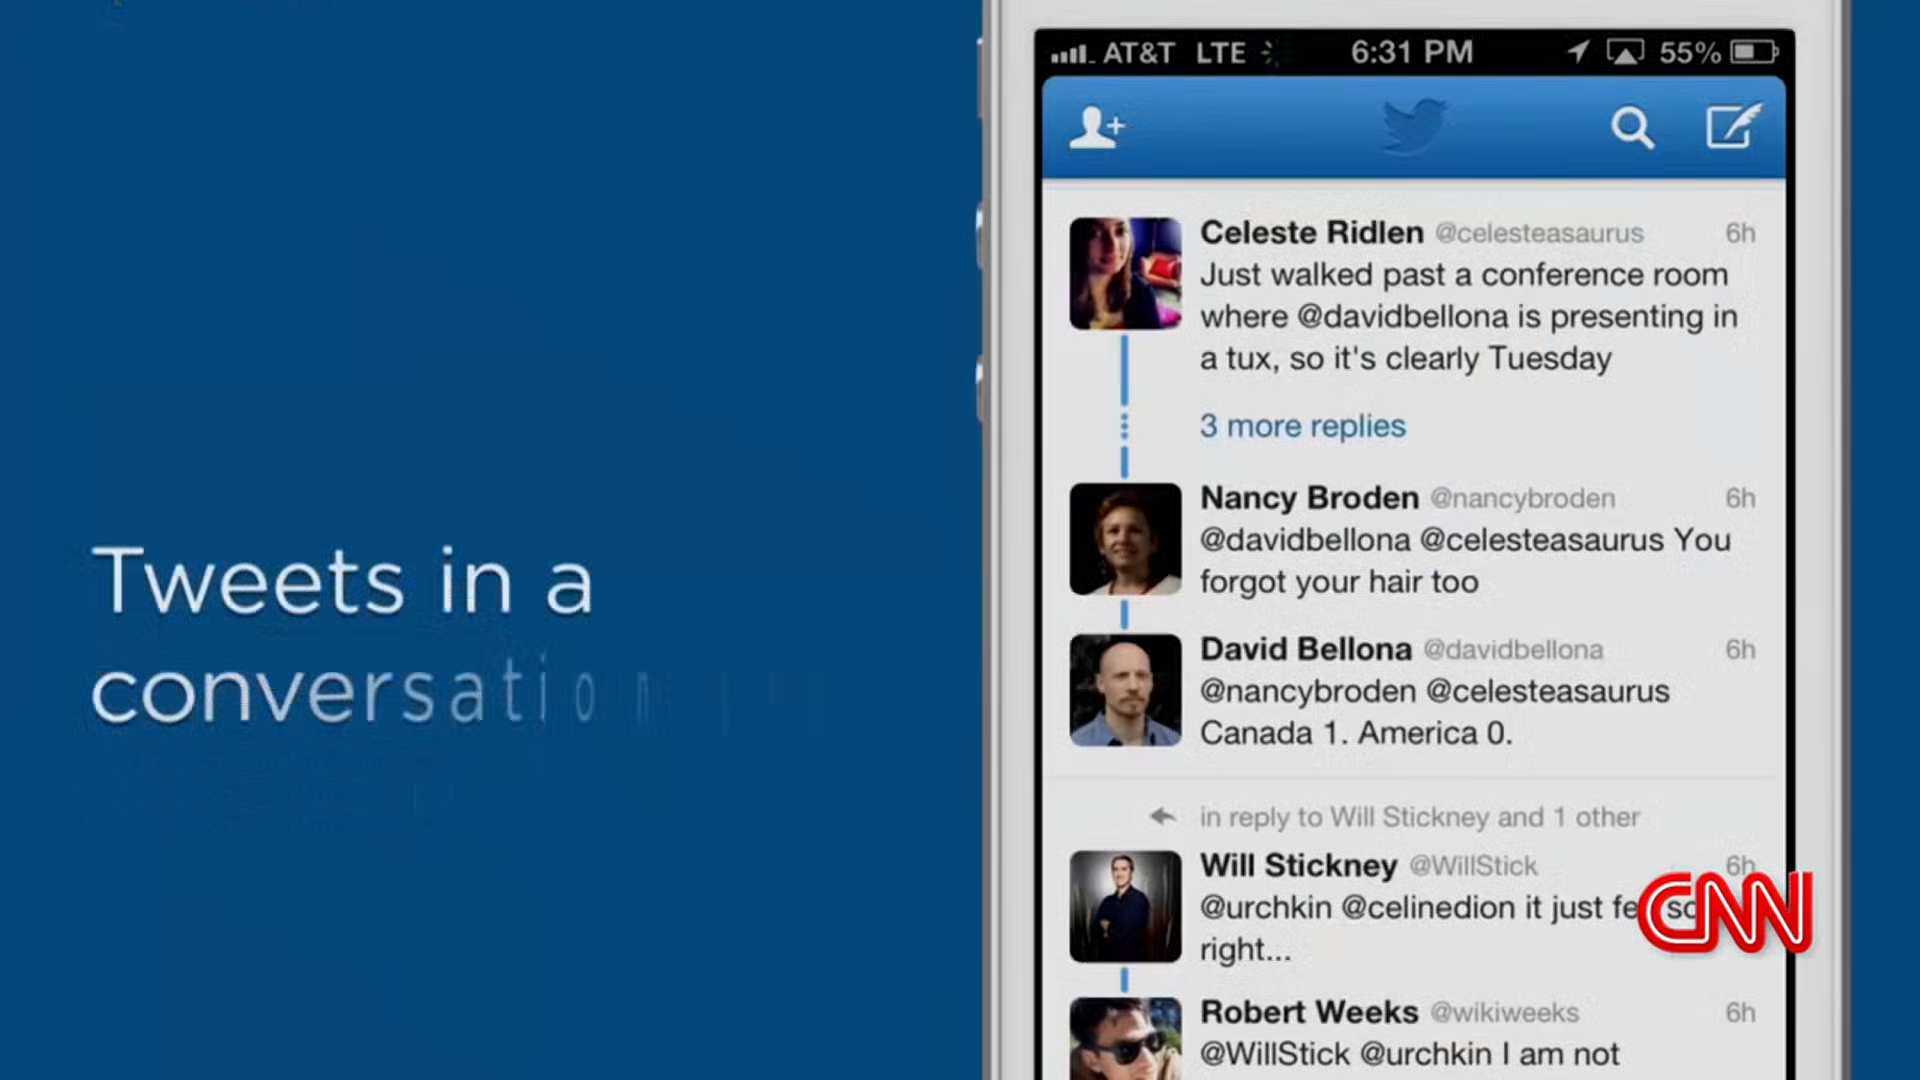The width and height of the screenshot is (1920, 1080).
Task: Tap the Robert Weeks name
Action: [1308, 1012]
